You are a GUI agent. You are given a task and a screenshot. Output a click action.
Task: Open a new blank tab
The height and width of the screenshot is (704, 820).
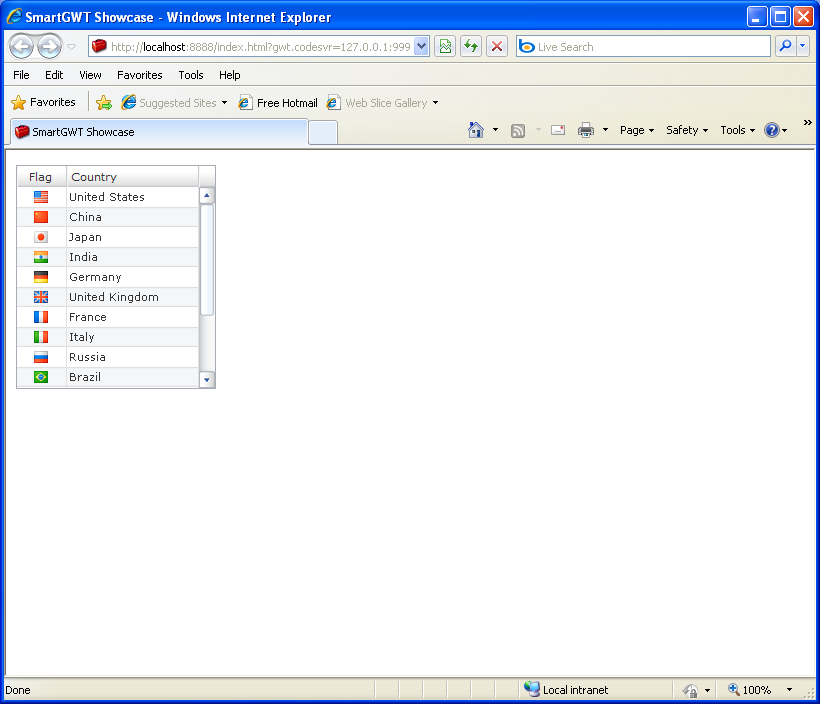click(323, 132)
